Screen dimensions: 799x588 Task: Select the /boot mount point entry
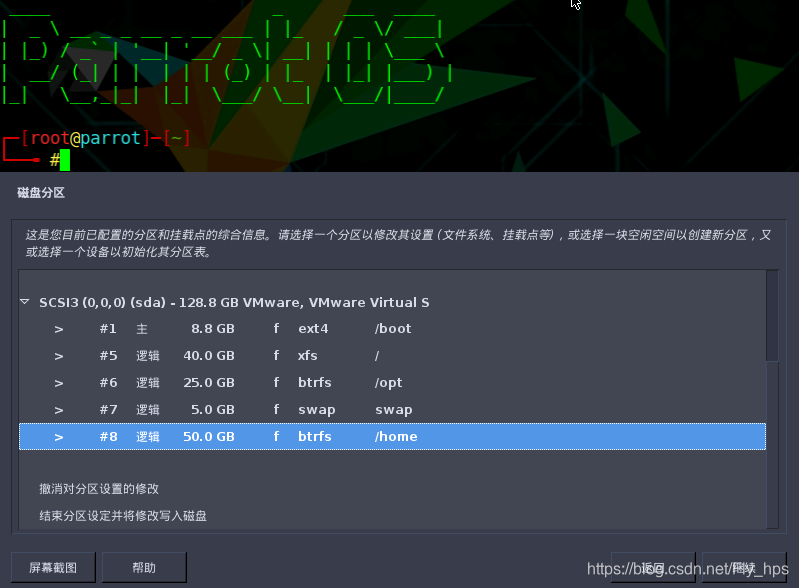click(x=393, y=329)
